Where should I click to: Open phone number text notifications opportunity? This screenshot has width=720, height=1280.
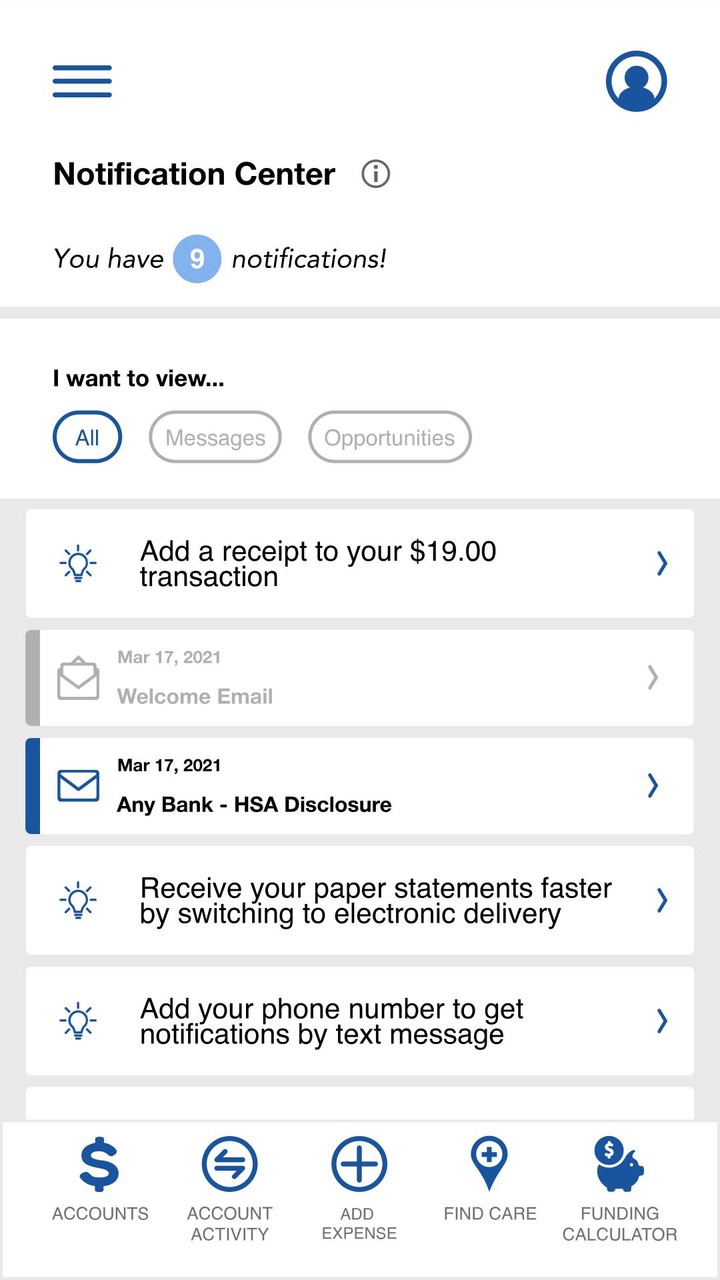tap(360, 1021)
